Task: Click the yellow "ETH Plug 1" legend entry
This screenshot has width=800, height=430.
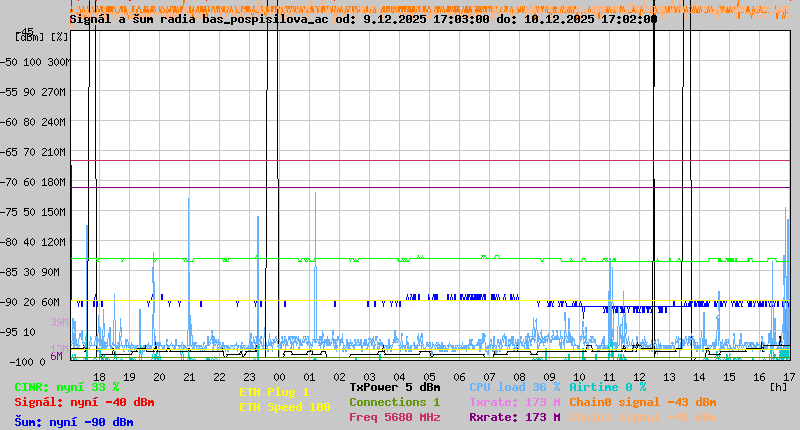Action: (x=274, y=392)
